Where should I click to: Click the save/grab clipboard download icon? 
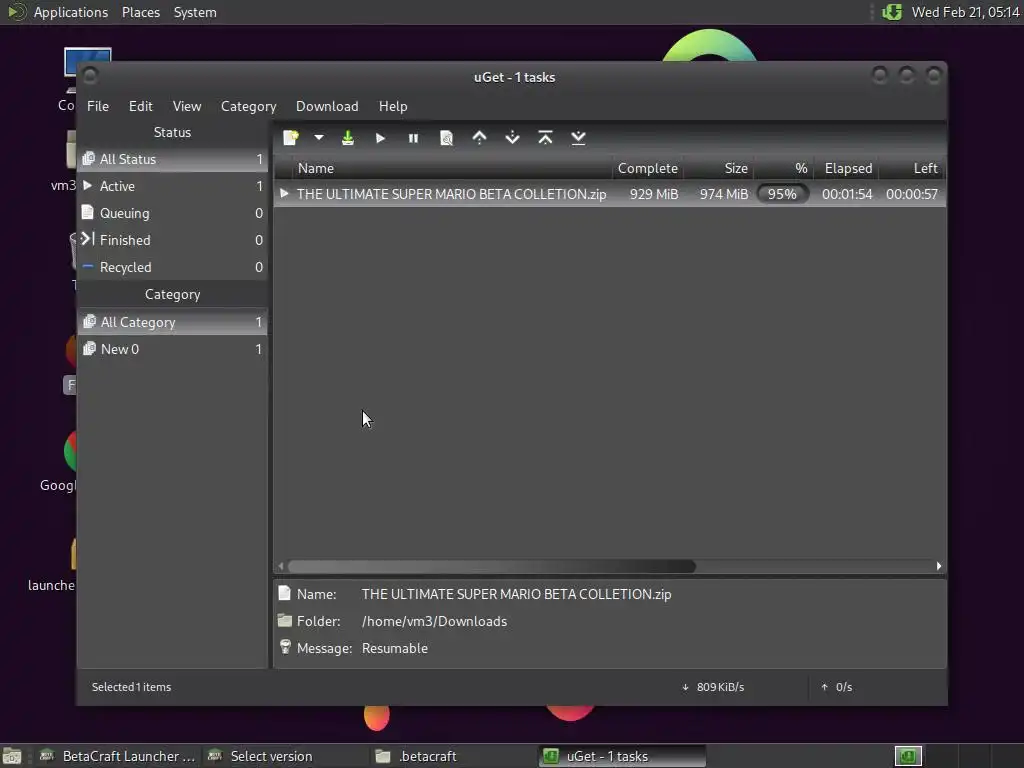tap(348, 138)
